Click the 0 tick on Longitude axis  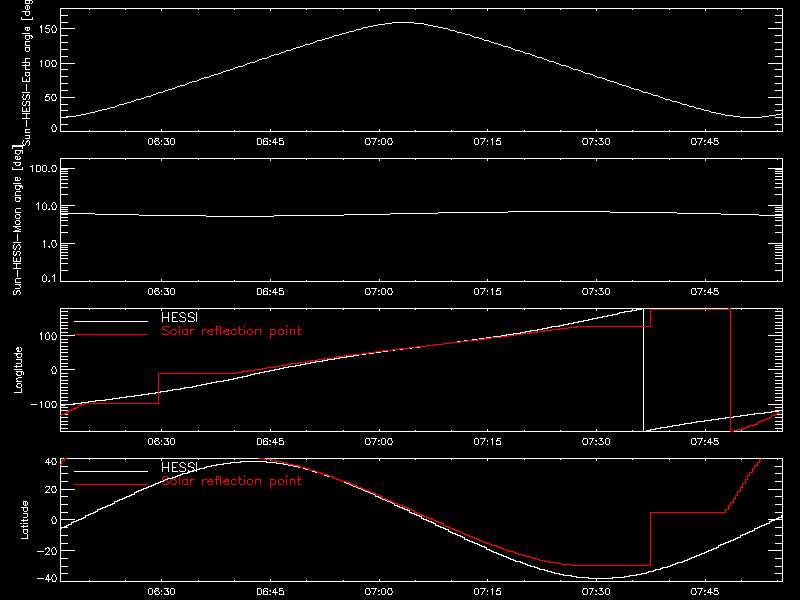click(54, 370)
